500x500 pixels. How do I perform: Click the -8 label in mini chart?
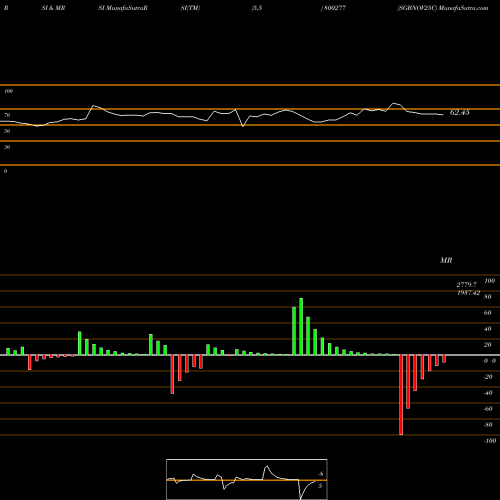(x=321, y=474)
